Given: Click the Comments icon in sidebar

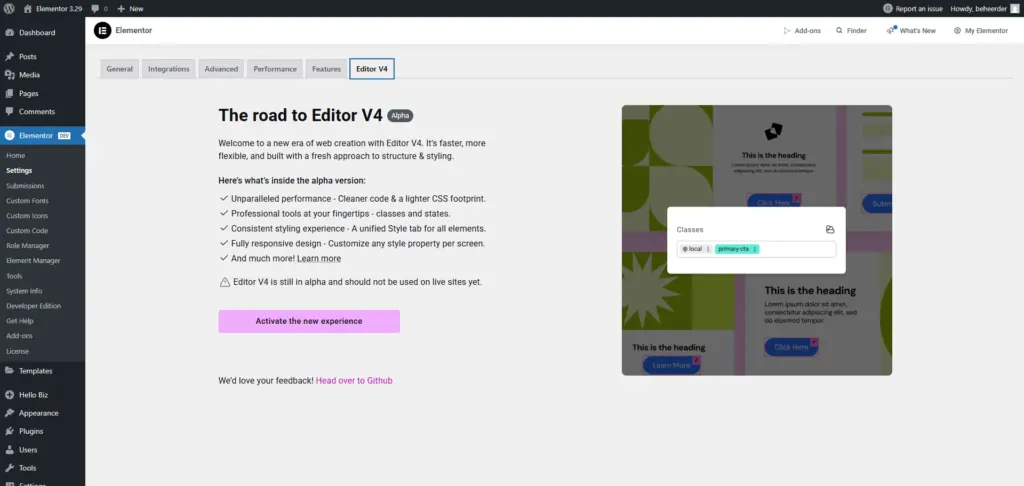Looking at the screenshot, I should click(9, 112).
